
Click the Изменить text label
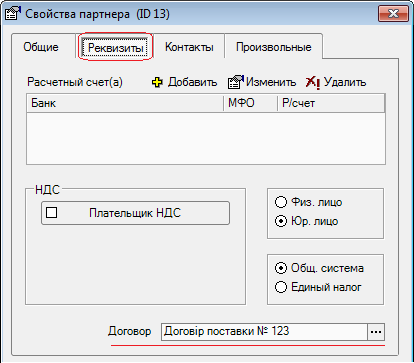point(271,82)
